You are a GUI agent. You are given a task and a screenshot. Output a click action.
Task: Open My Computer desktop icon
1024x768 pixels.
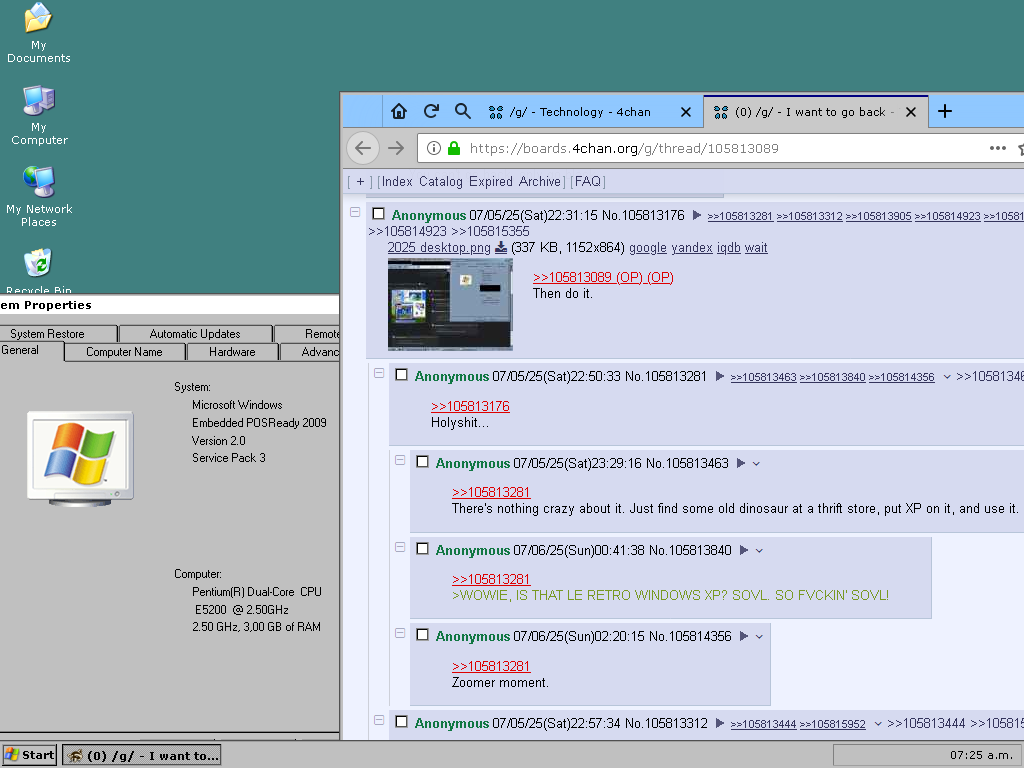39,115
